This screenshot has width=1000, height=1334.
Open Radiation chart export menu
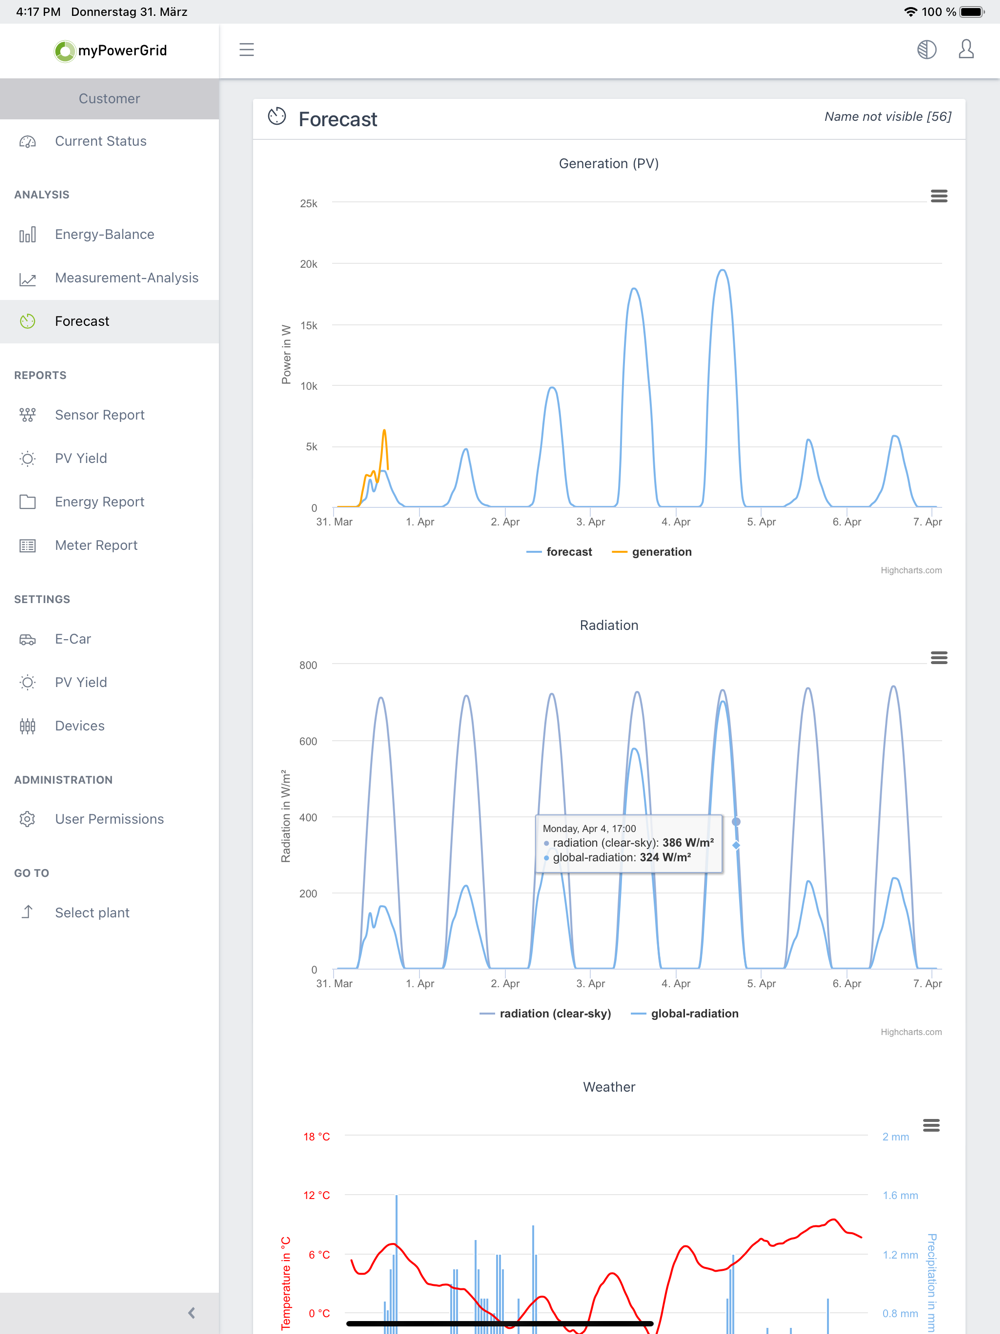pyautogui.click(x=939, y=658)
